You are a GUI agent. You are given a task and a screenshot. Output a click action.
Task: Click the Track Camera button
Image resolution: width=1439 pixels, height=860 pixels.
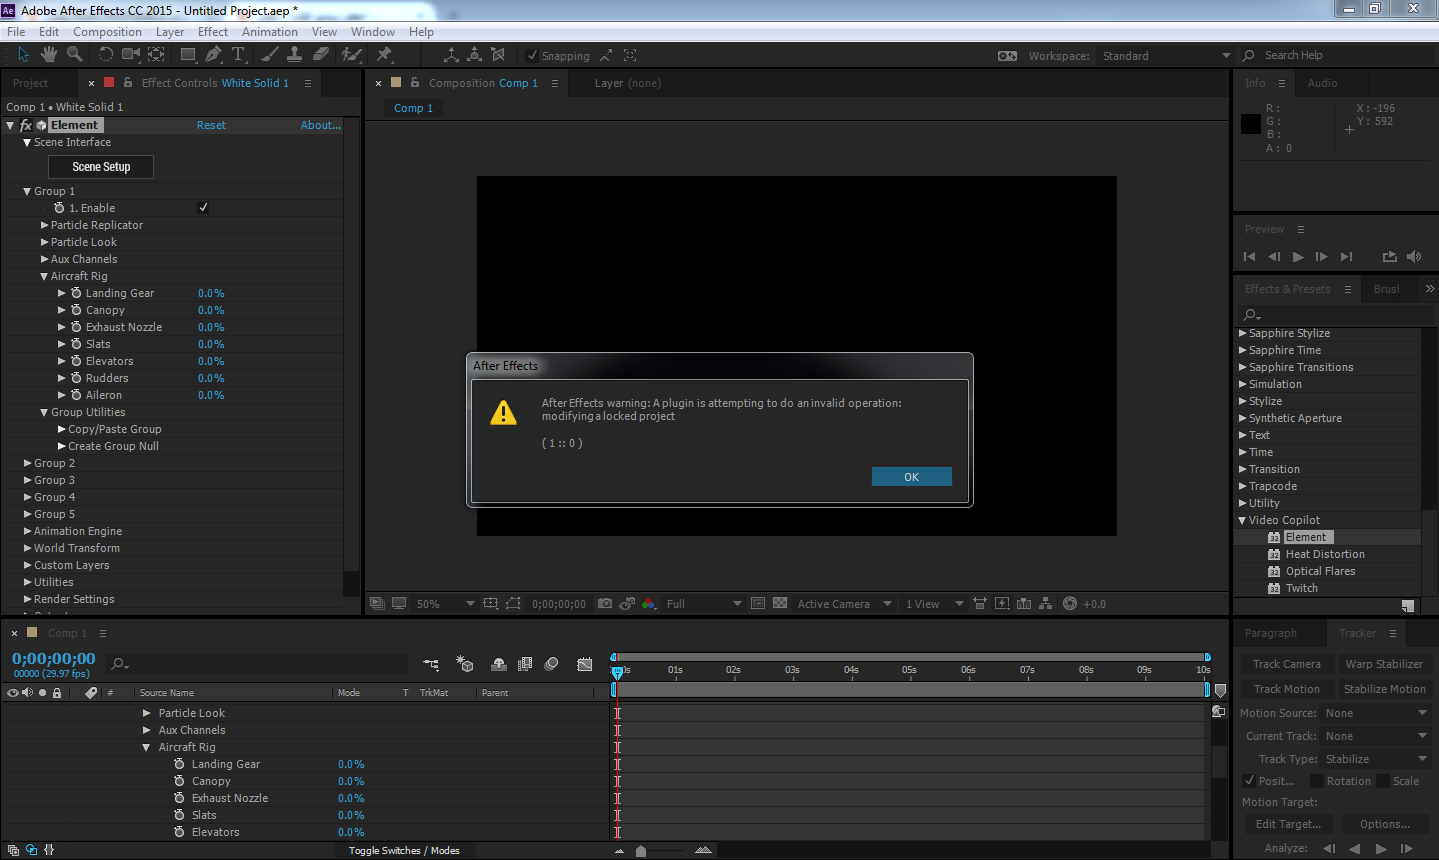click(x=1287, y=664)
